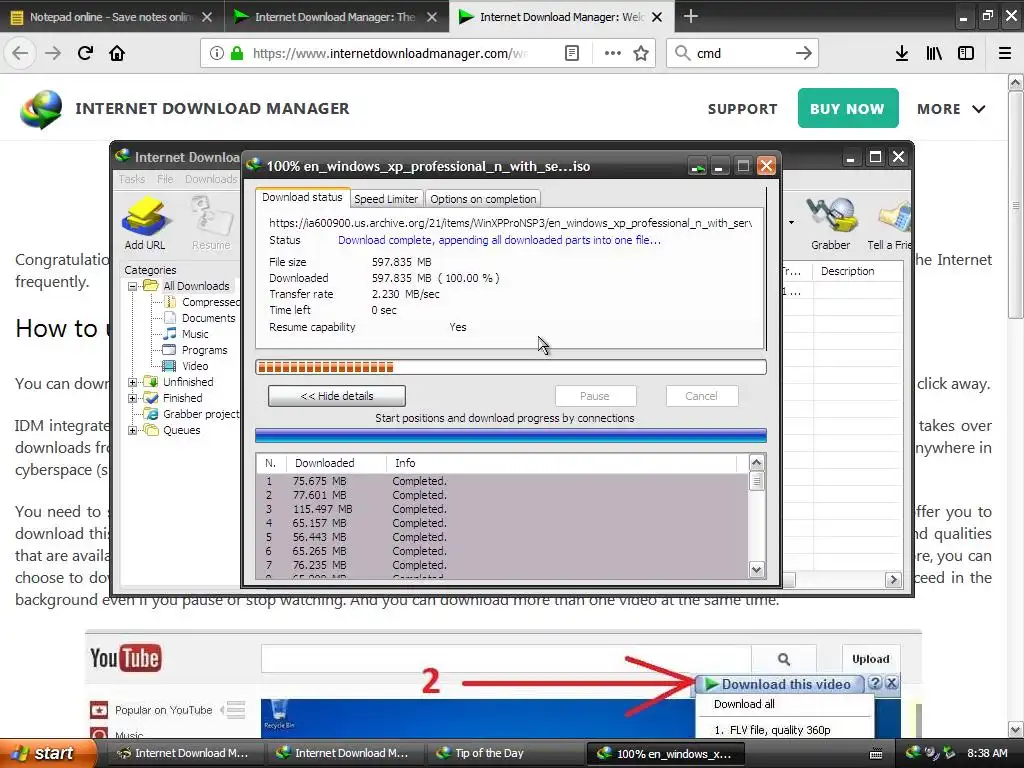
Task: Expand the Unfinished tree node
Action: [133, 382]
